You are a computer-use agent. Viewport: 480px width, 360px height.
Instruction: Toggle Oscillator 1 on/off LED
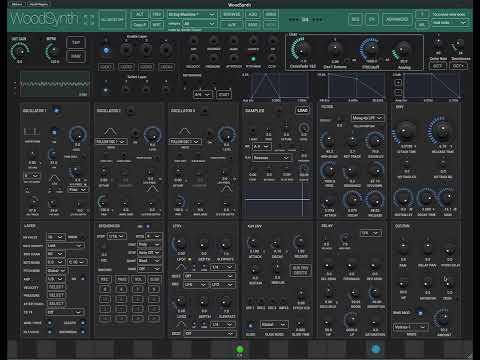tap(56, 110)
